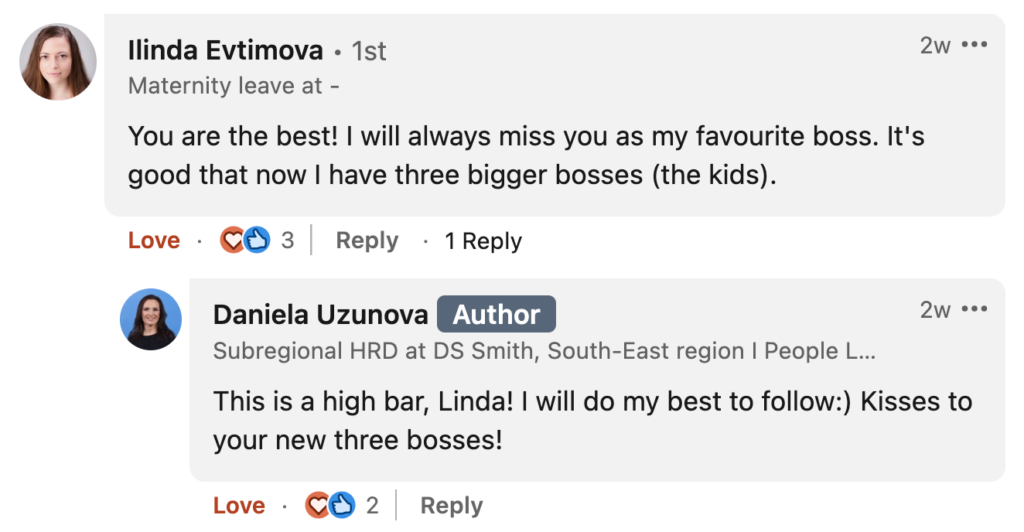Screen dimensions: 1024x532
Task: Toggle Love reaction on Ilinda's comment
Action: point(154,241)
